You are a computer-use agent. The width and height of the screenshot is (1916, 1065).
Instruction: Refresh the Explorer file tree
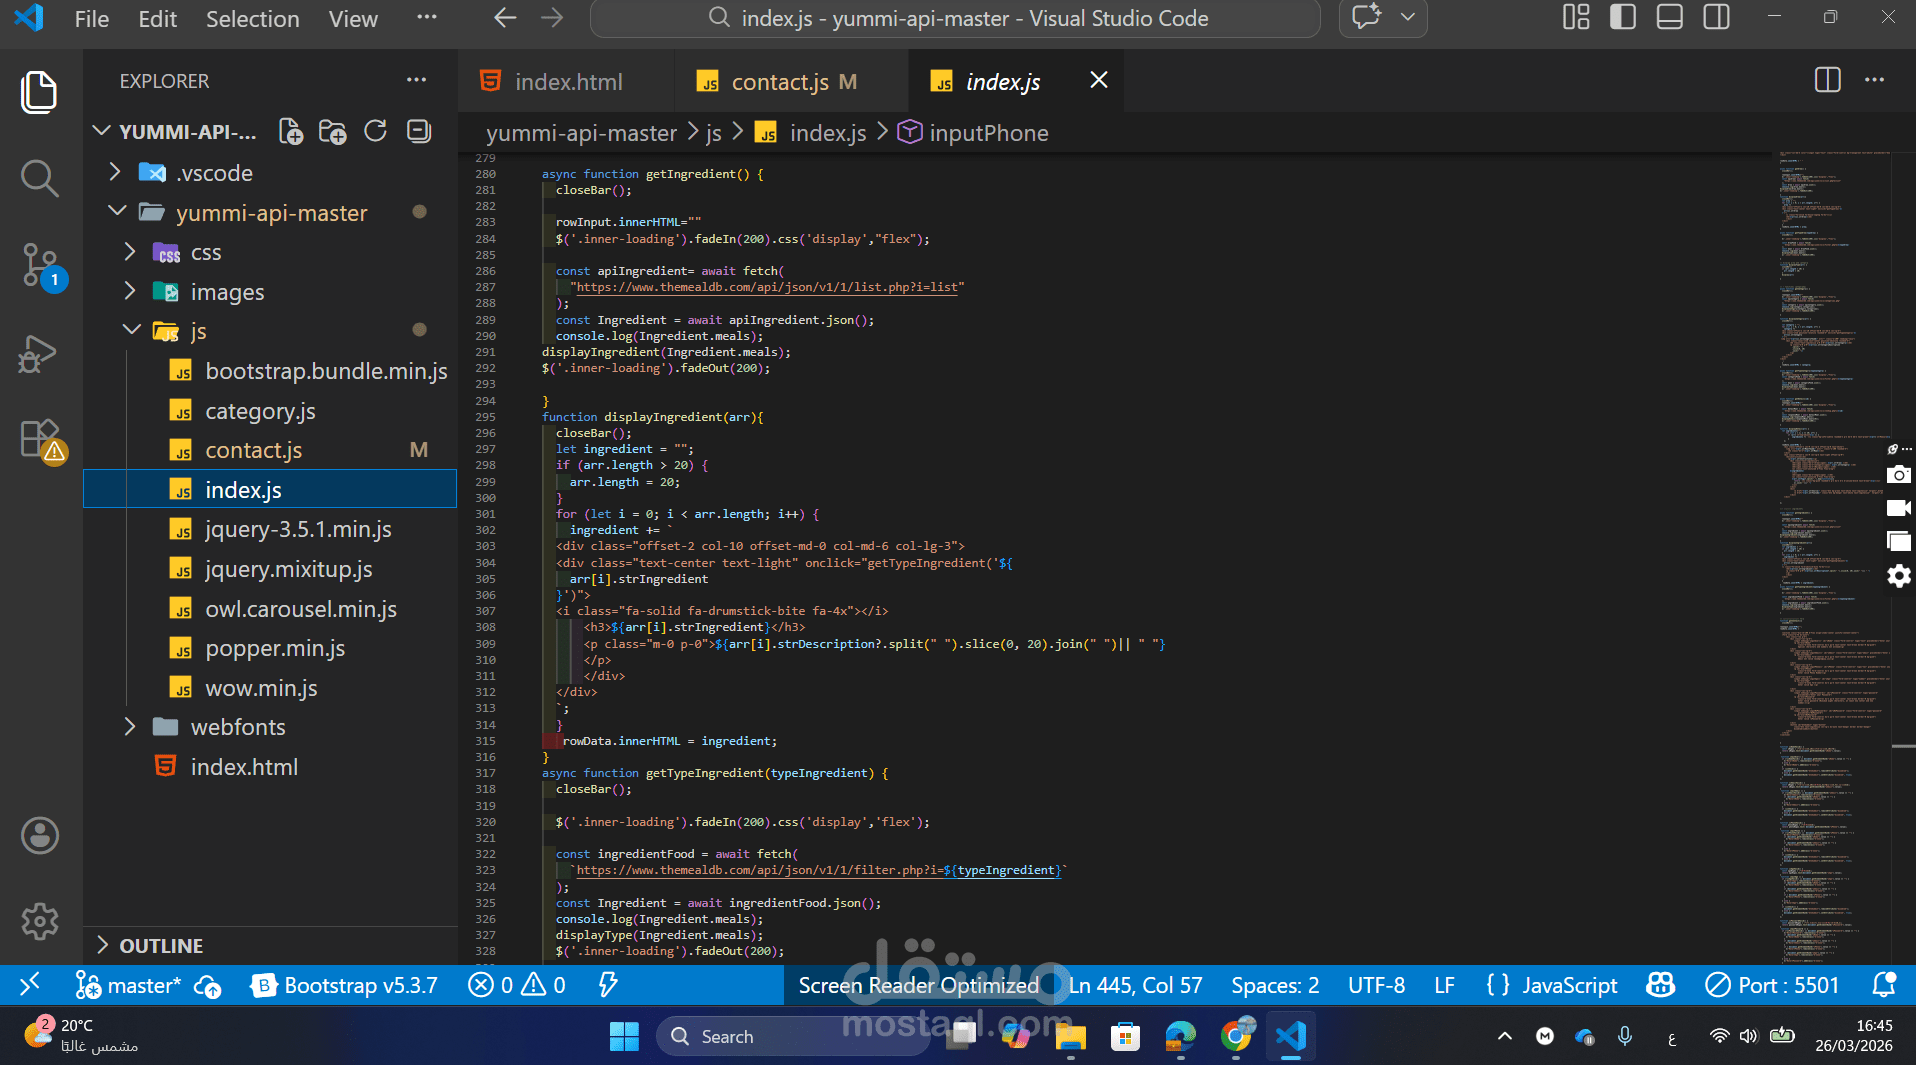[x=376, y=132]
